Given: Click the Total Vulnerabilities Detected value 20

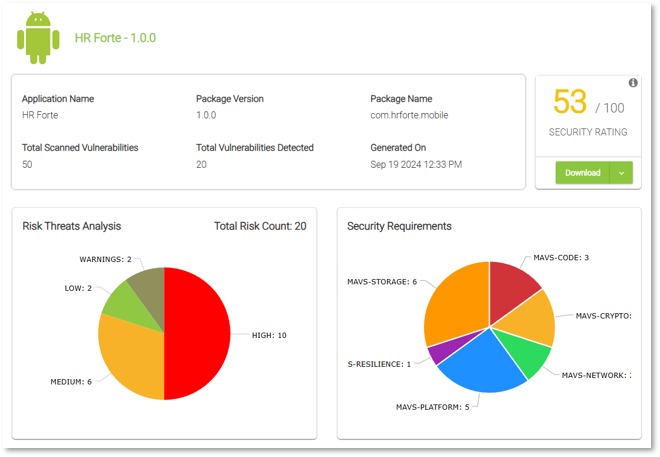Looking at the screenshot, I should 201,164.
